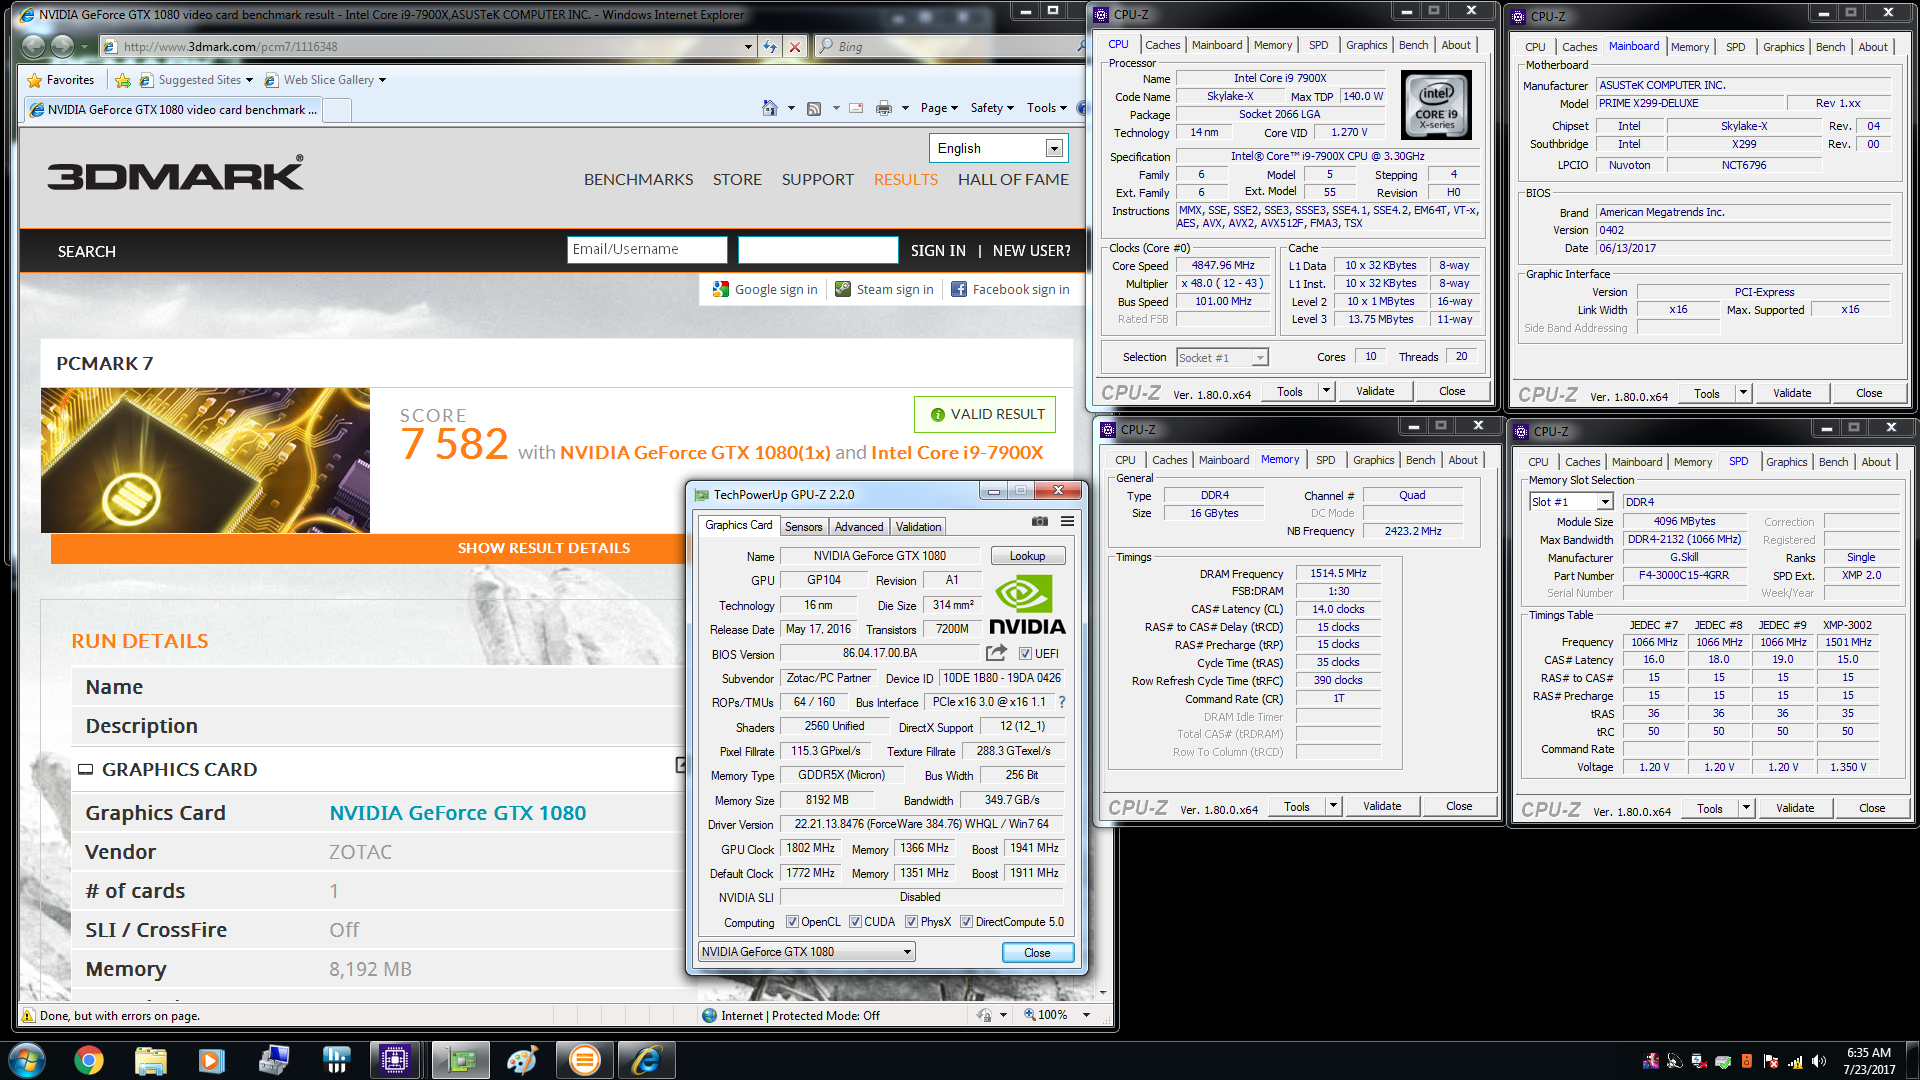
Task: Open the Sensors tab in GPU-Z
Action: pos(803,527)
